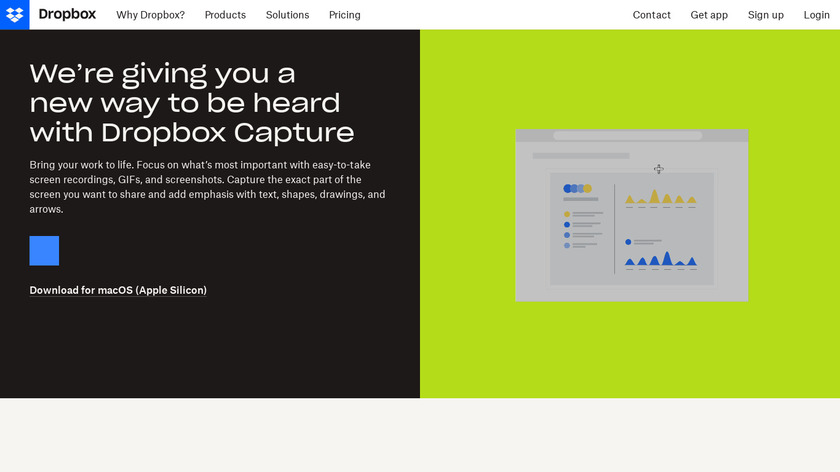
Task: Expand the Get app menu
Action: (709, 15)
